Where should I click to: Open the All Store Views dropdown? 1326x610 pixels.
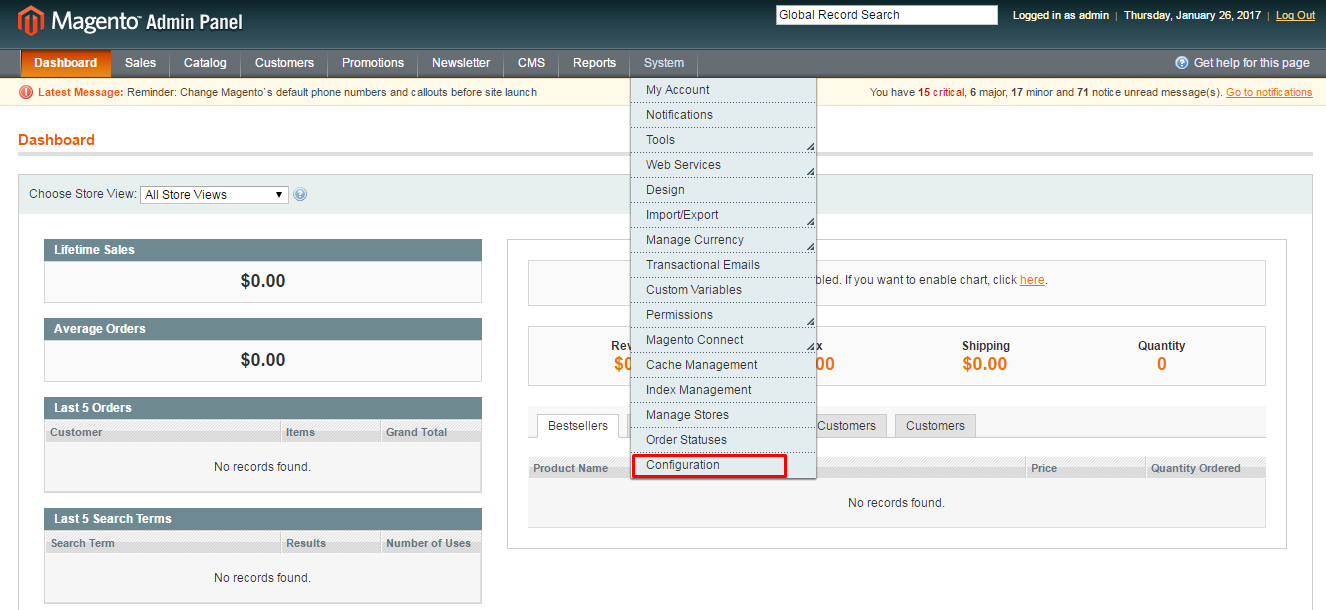[213, 194]
